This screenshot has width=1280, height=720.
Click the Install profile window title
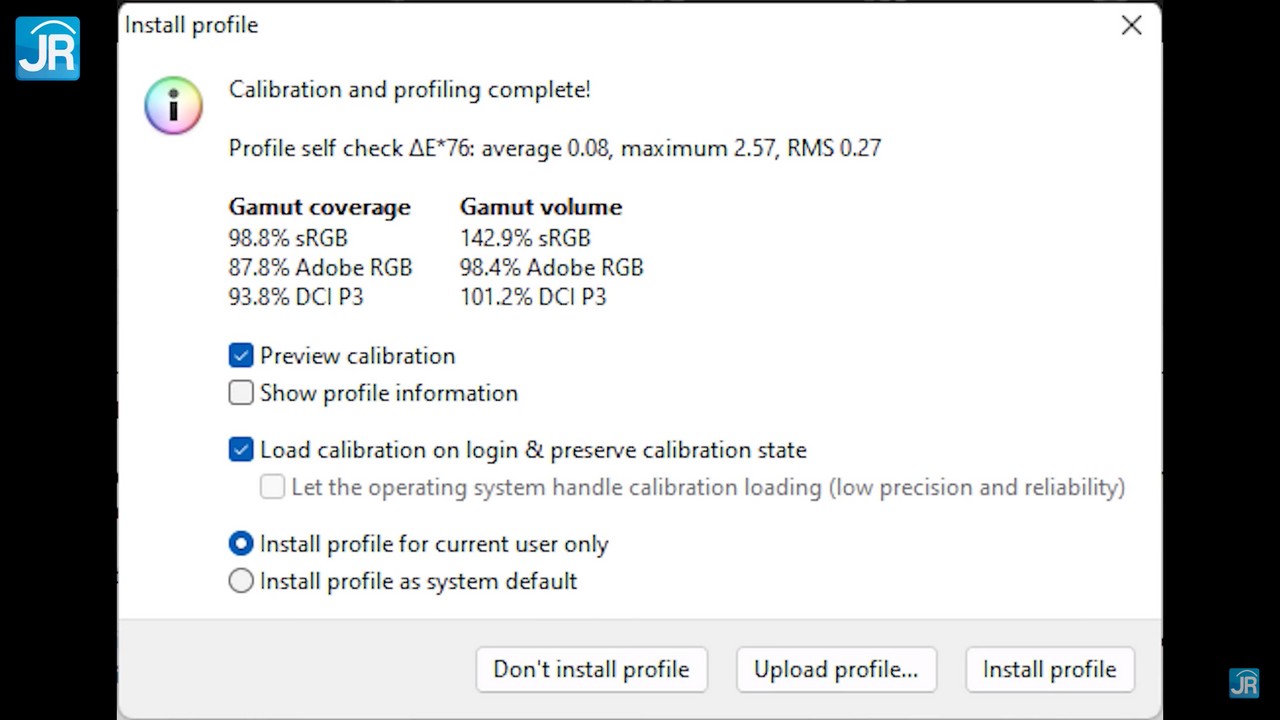(x=191, y=25)
